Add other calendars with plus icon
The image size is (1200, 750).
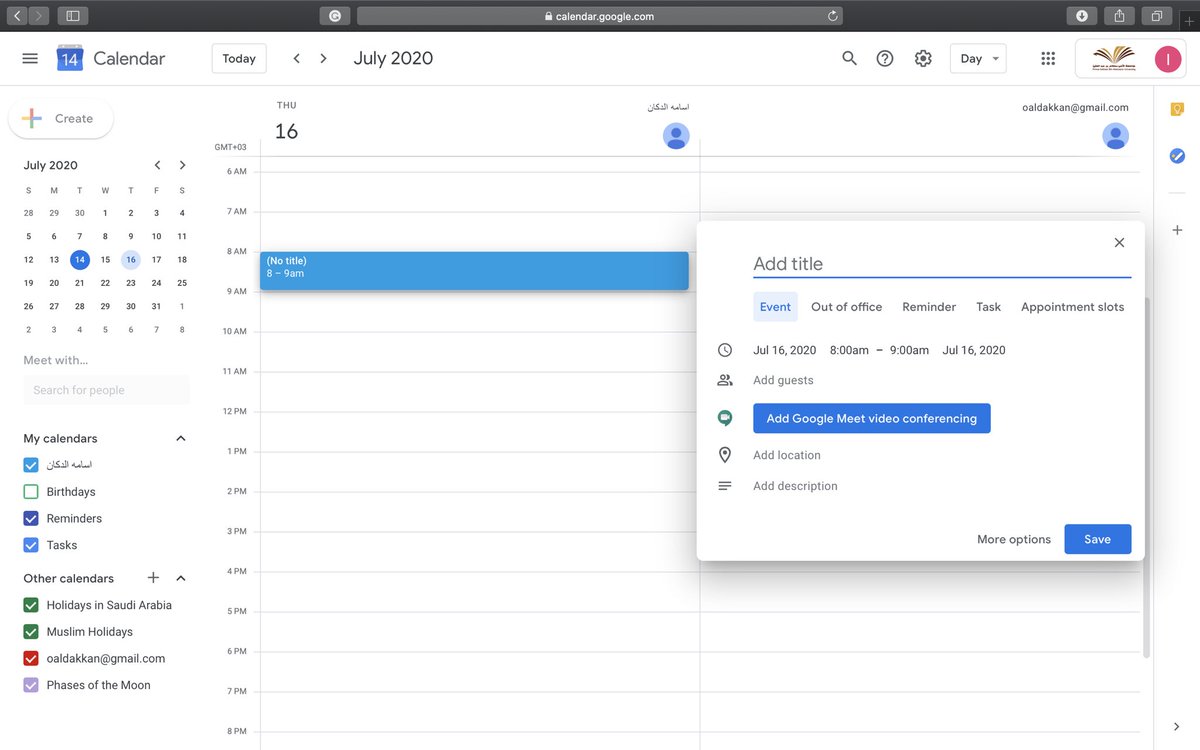pyautogui.click(x=153, y=578)
